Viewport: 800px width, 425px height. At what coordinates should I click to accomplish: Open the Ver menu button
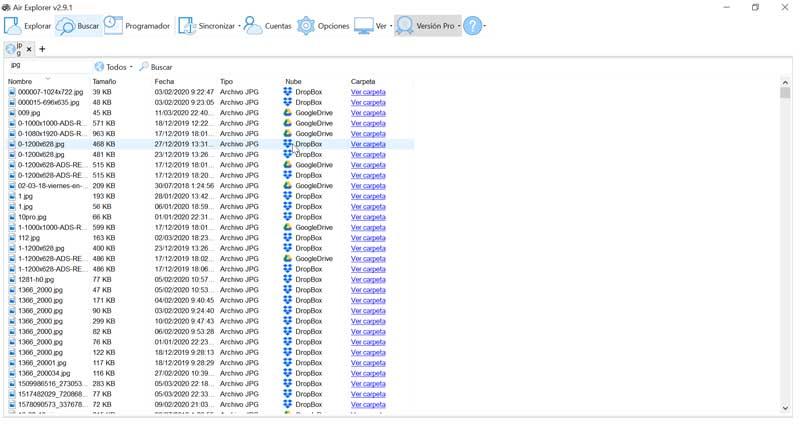pyautogui.click(x=371, y=26)
